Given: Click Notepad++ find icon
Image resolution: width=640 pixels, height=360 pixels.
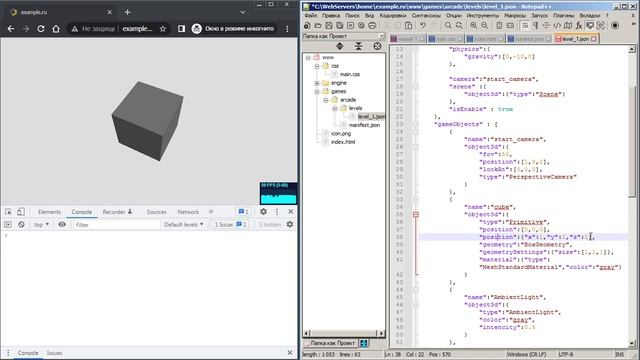Looking at the screenshot, I should pos(448,25).
